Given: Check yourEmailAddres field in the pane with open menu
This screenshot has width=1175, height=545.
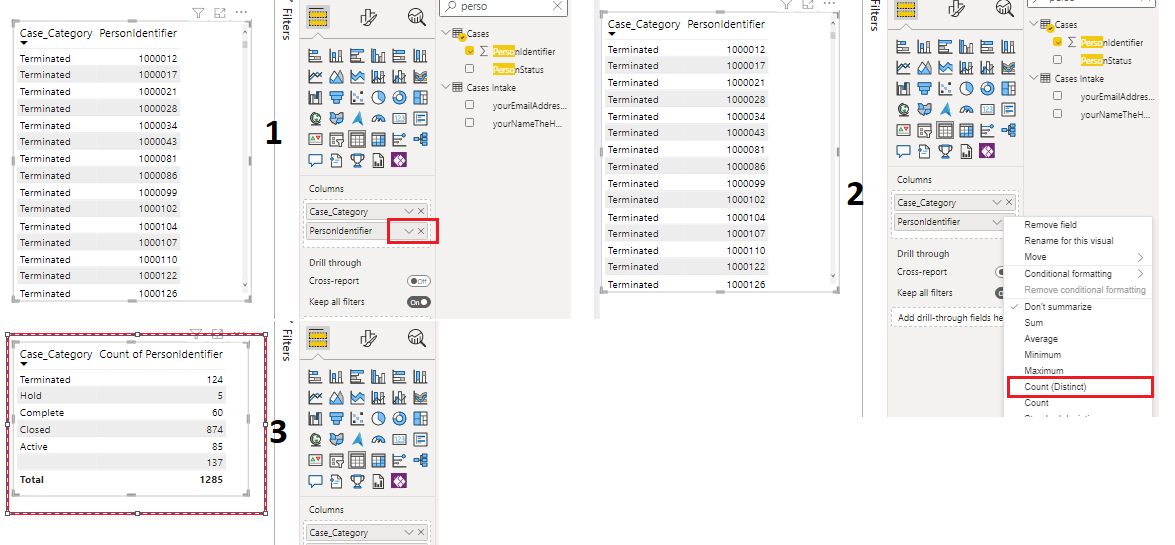Looking at the screenshot, I should 1057,96.
